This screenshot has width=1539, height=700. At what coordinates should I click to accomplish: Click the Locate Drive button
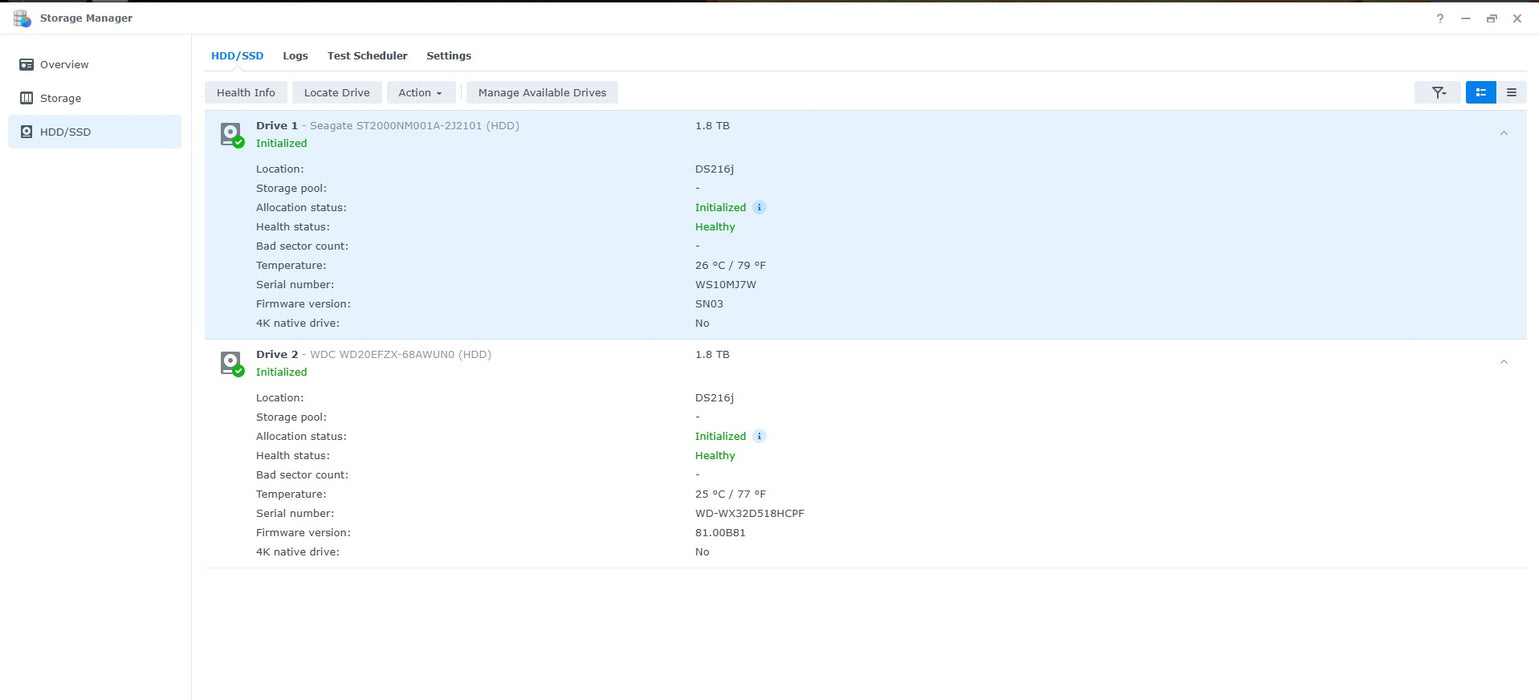point(337,92)
